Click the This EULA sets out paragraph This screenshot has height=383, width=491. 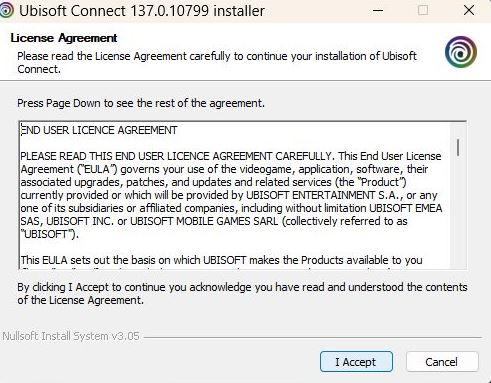(x=222, y=260)
